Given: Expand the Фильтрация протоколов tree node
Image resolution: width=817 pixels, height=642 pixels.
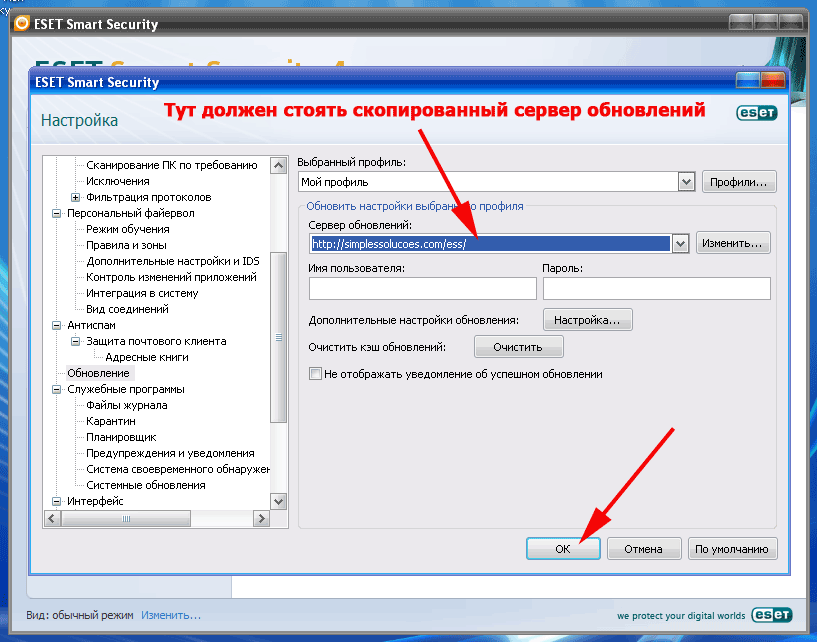Looking at the screenshot, I should [x=75, y=197].
